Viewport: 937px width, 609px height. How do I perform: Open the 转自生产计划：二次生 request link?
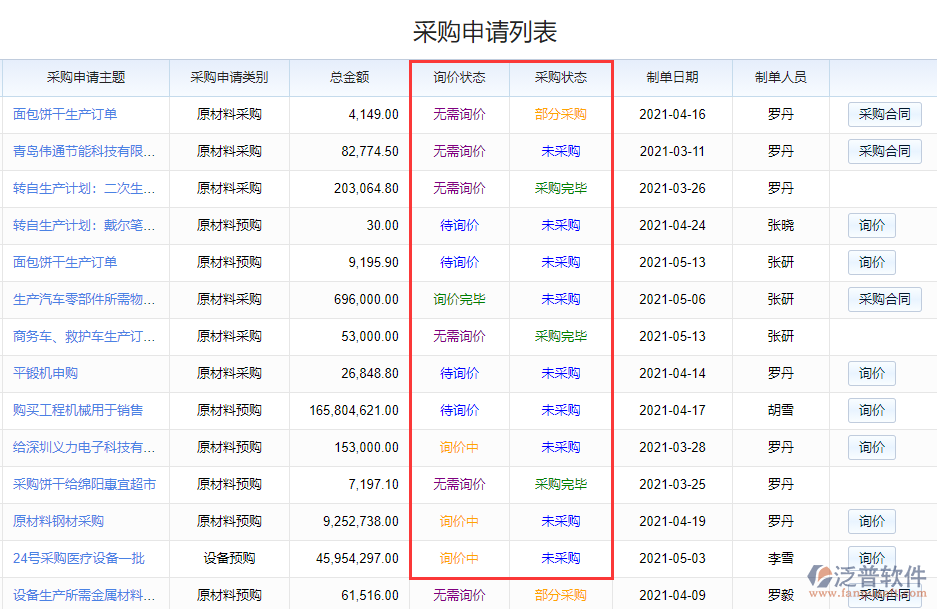[x=84, y=188]
